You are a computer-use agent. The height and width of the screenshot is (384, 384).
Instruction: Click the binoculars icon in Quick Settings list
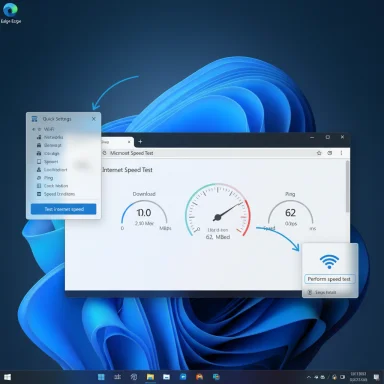tap(39, 153)
